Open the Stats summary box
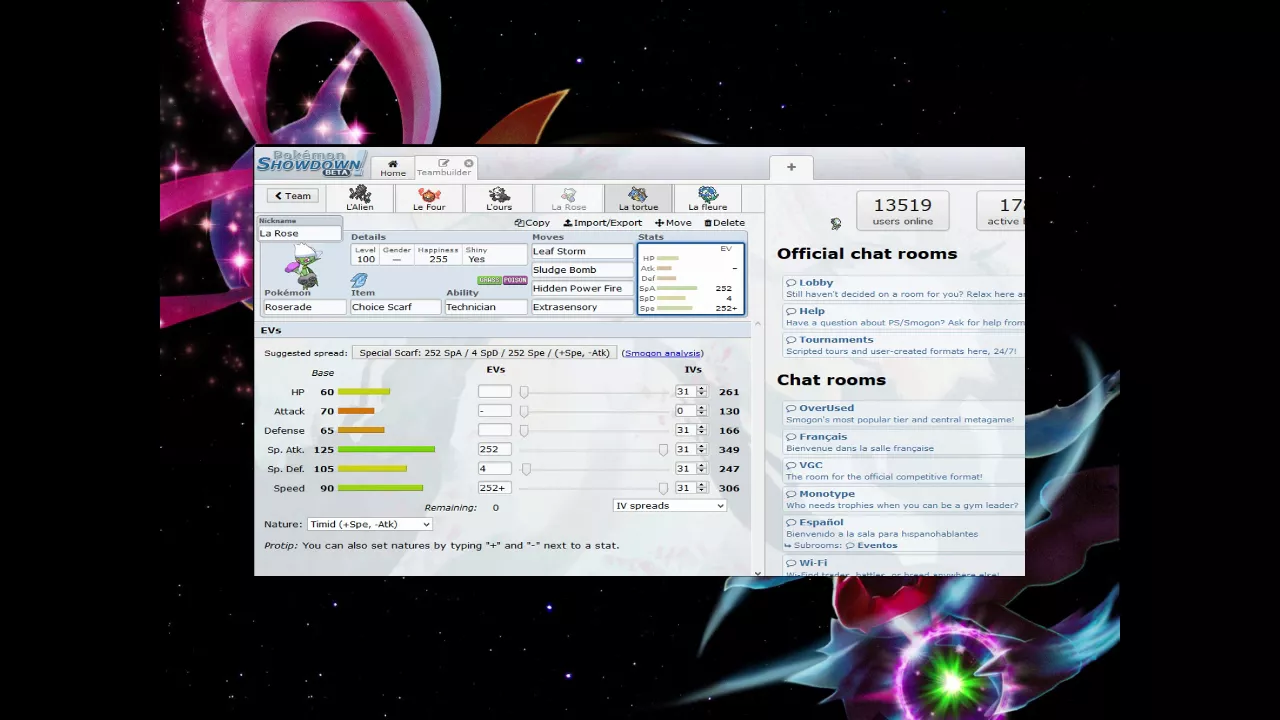 (x=691, y=278)
